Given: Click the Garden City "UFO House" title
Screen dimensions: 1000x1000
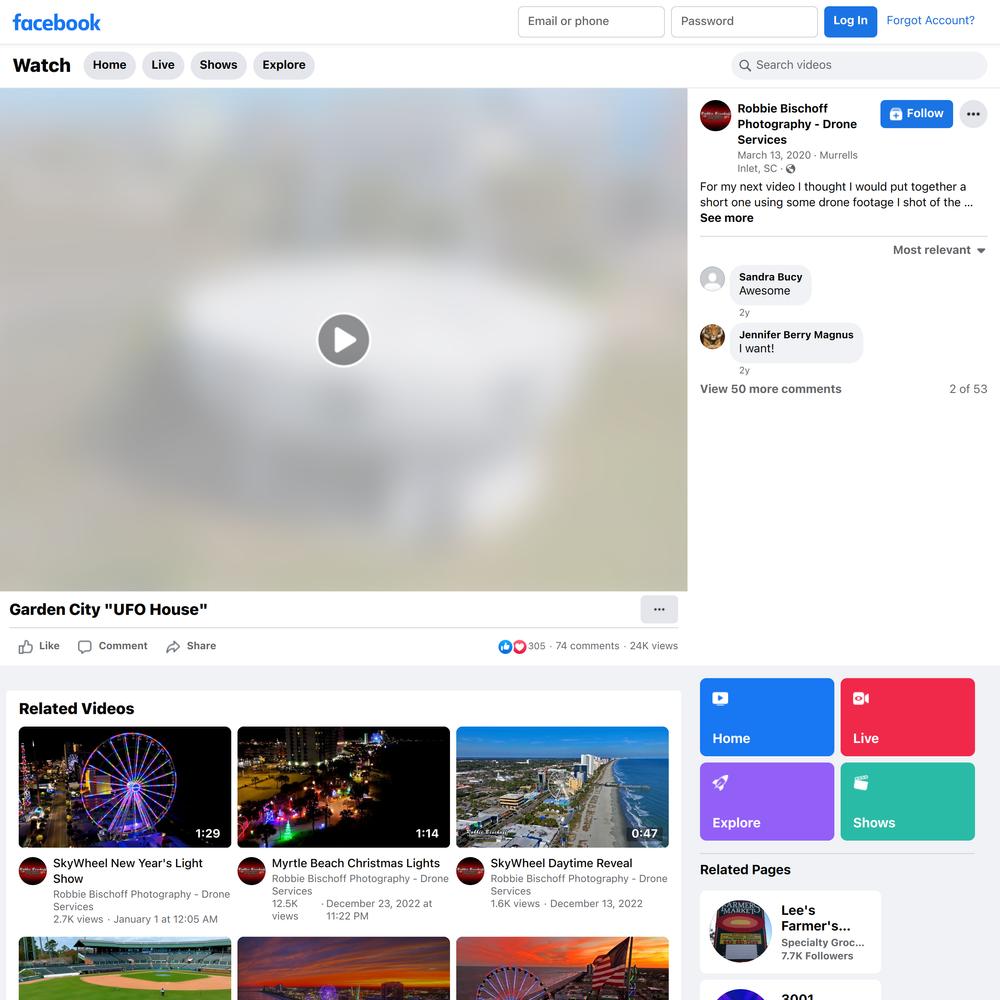Looking at the screenshot, I should click(108, 610).
